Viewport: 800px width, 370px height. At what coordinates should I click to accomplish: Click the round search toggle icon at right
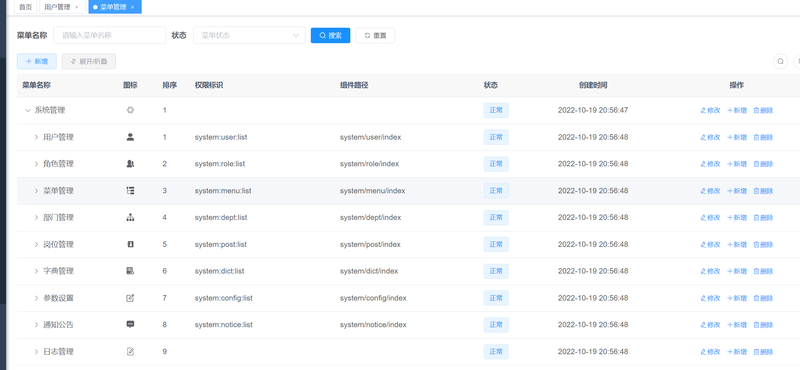780,61
